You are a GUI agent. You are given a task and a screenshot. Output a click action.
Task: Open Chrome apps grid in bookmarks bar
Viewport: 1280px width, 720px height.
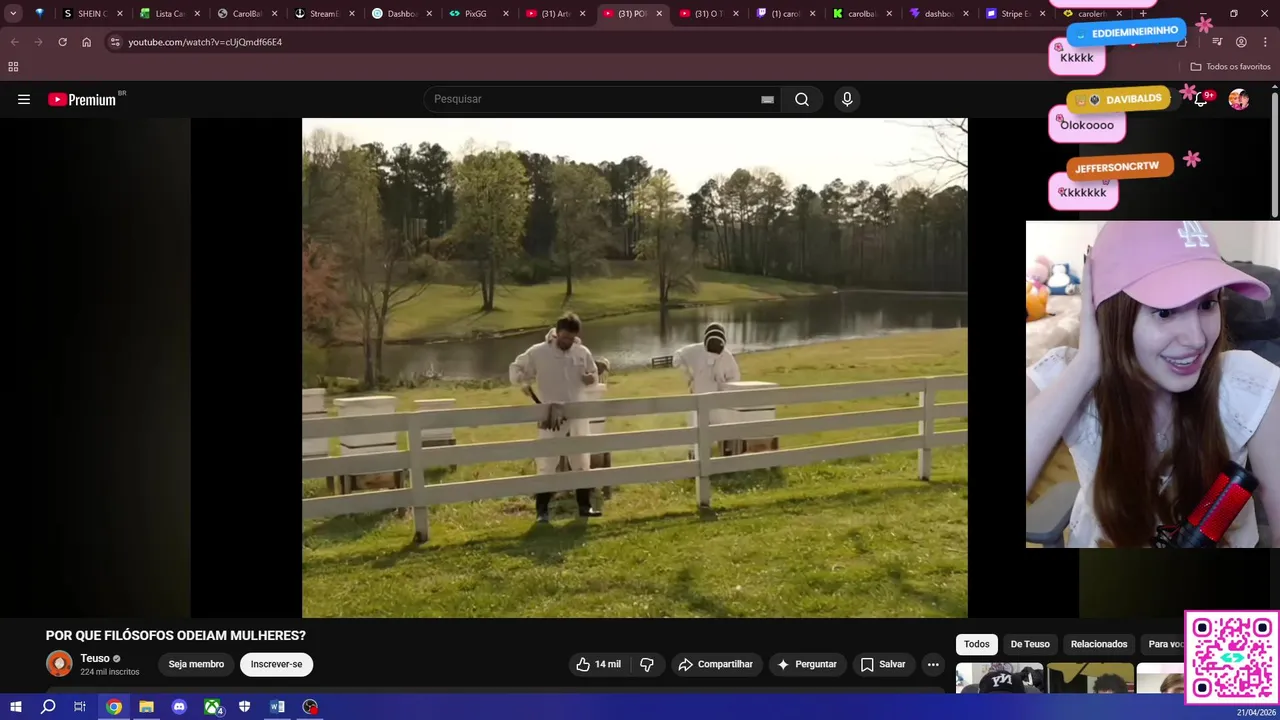pyautogui.click(x=13, y=67)
